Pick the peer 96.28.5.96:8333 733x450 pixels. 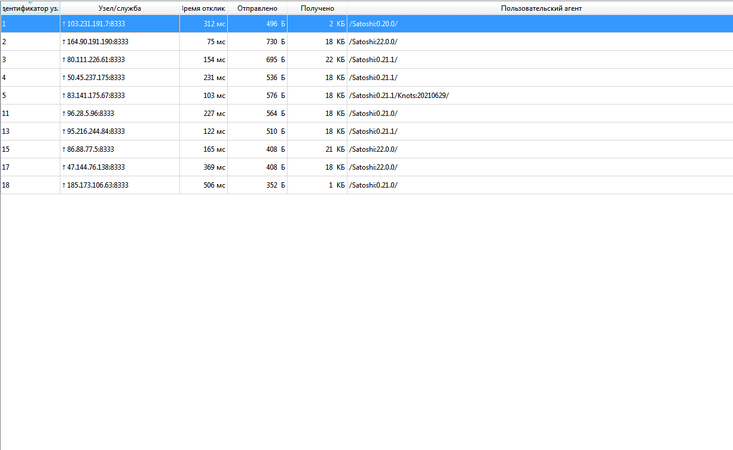tap(90, 114)
